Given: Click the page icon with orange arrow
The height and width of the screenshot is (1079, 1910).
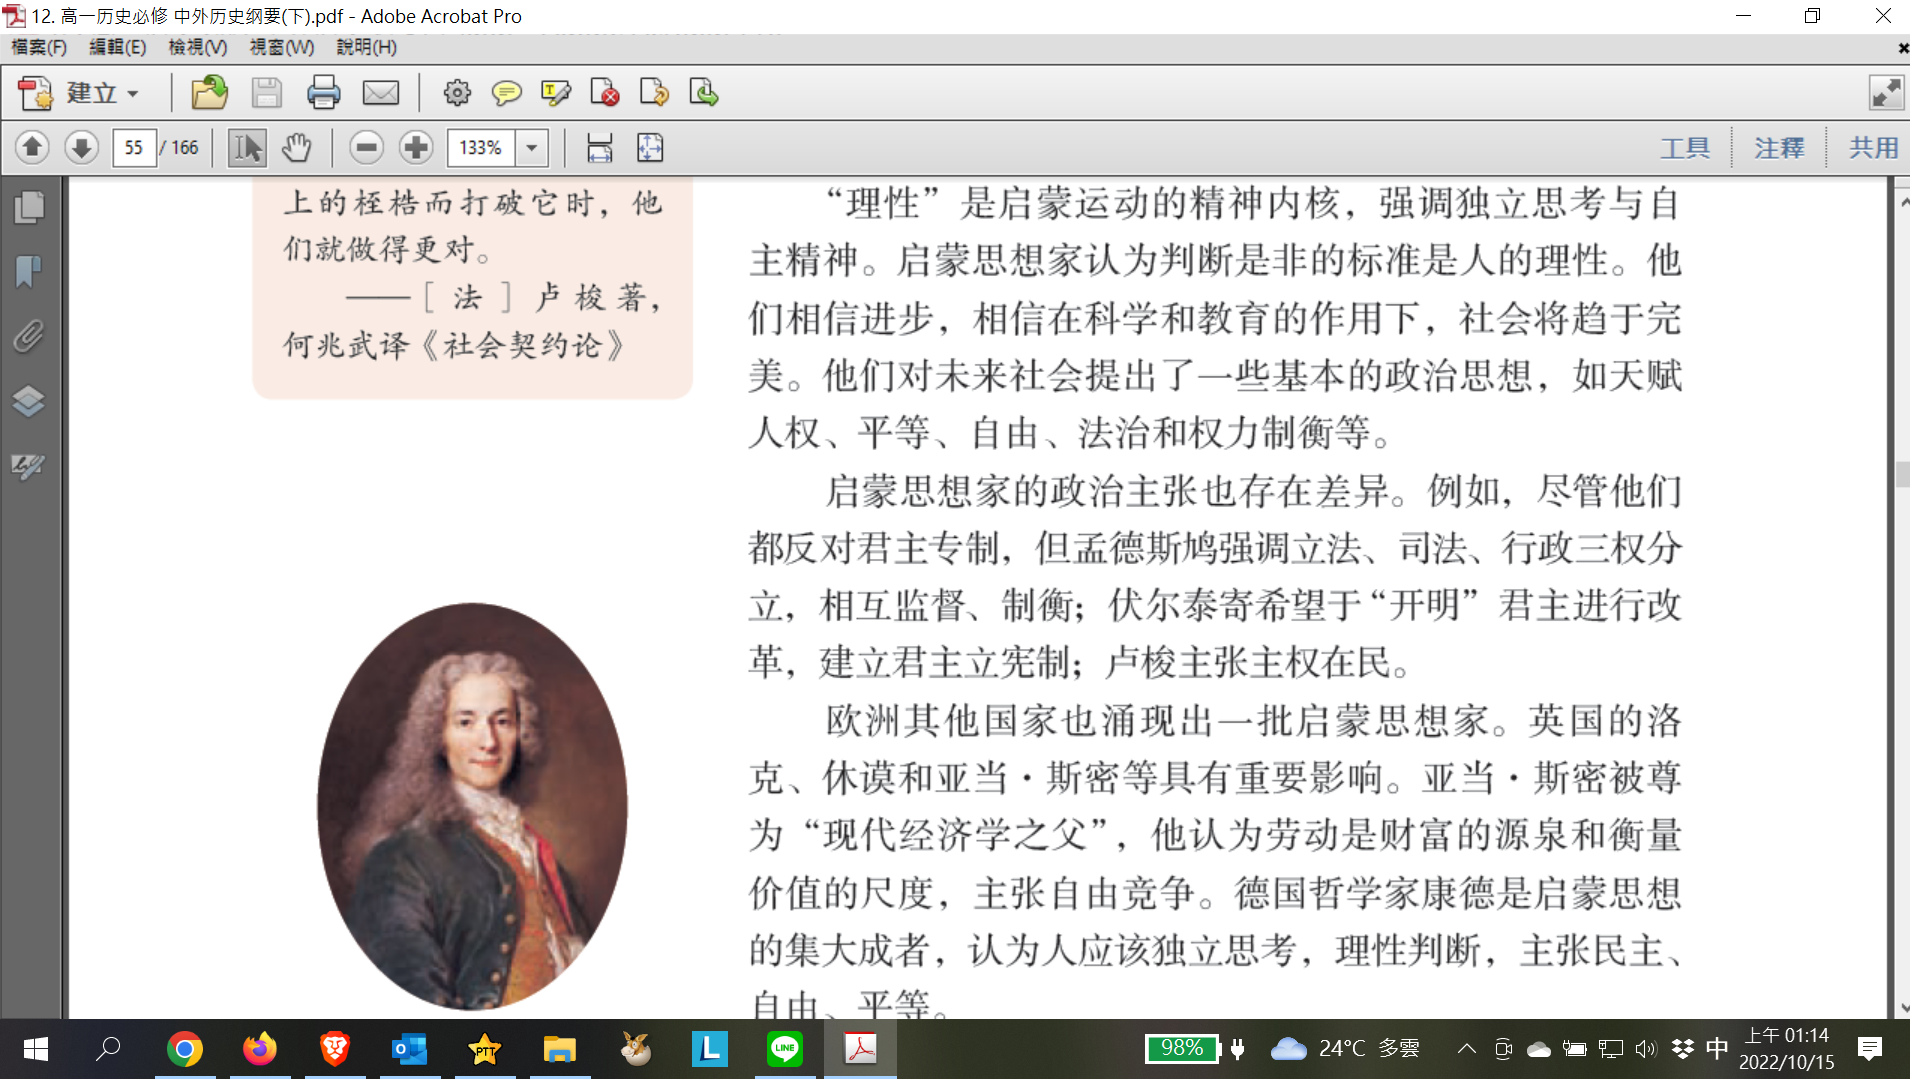Looking at the screenshot, I should point(654,93).
